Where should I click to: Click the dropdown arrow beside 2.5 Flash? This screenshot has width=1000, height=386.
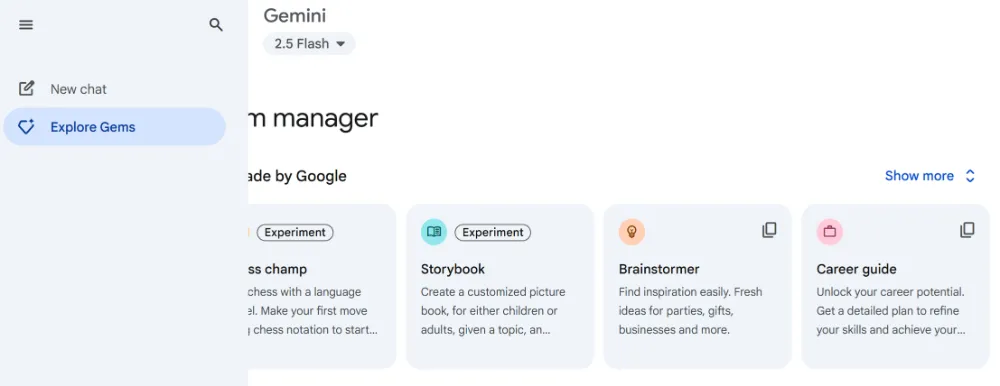[341, 44]
